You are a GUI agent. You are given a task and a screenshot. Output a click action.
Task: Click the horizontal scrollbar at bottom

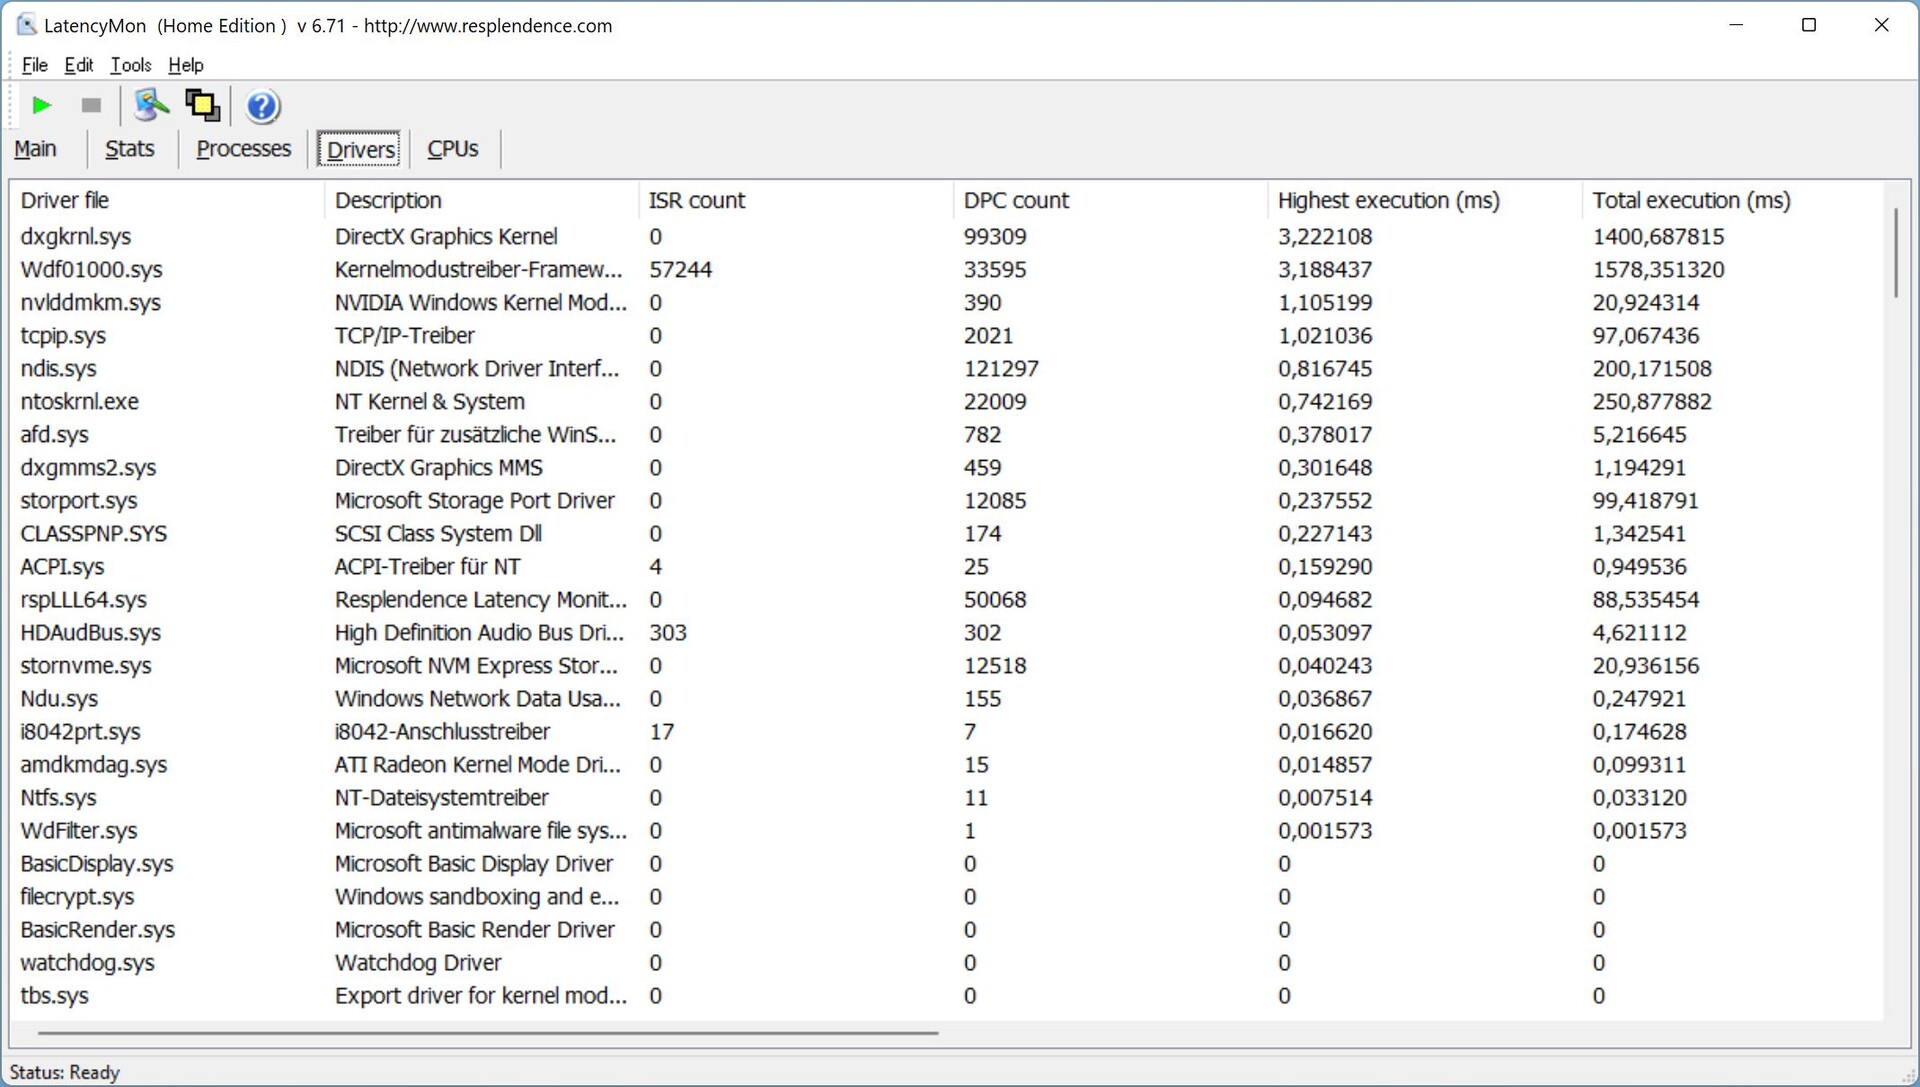488,1032
